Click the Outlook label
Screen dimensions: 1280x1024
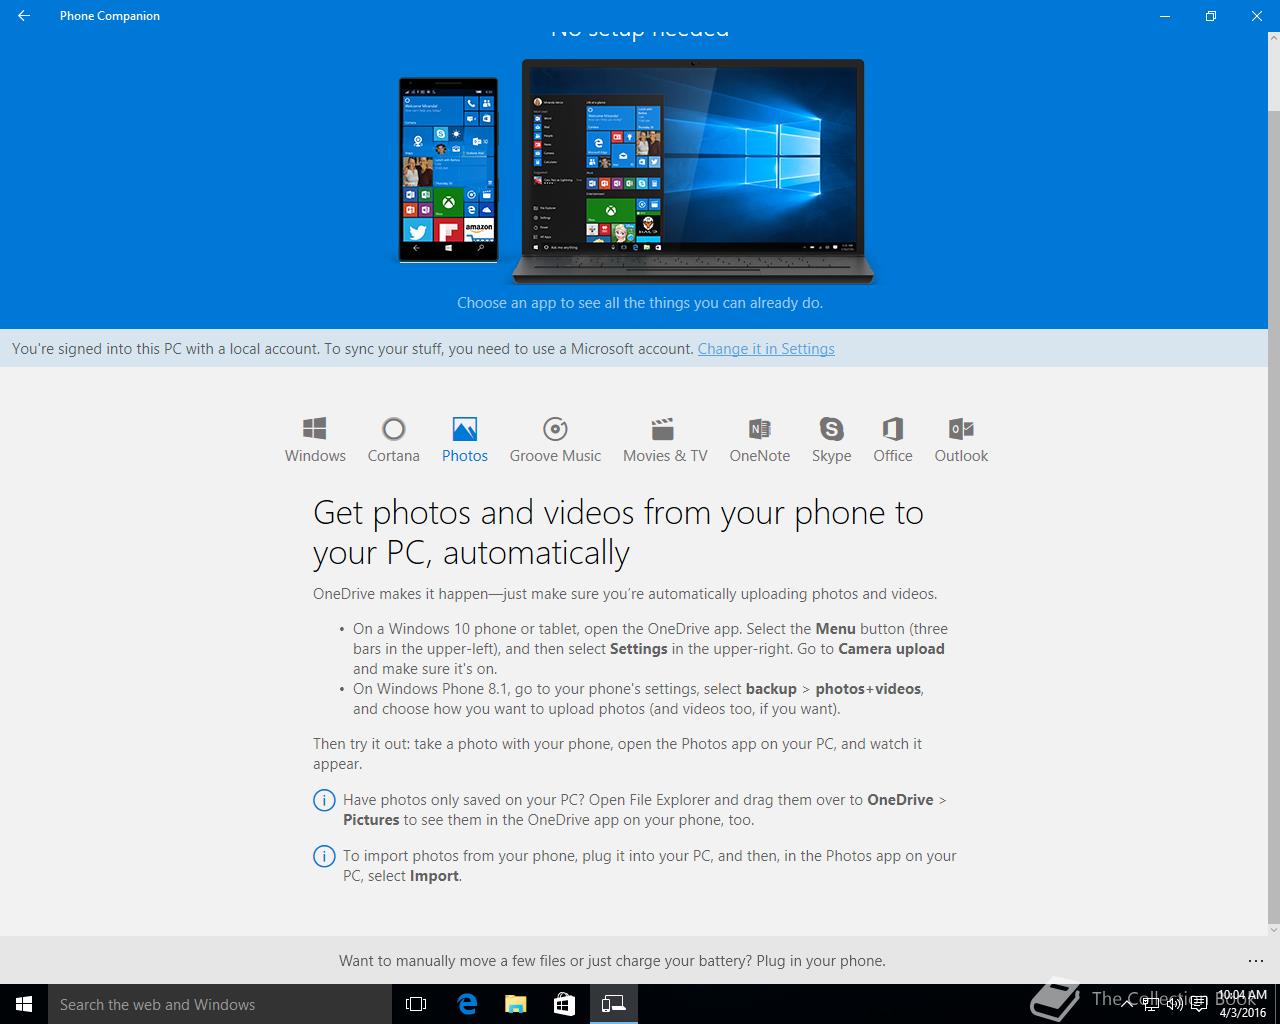961,456
